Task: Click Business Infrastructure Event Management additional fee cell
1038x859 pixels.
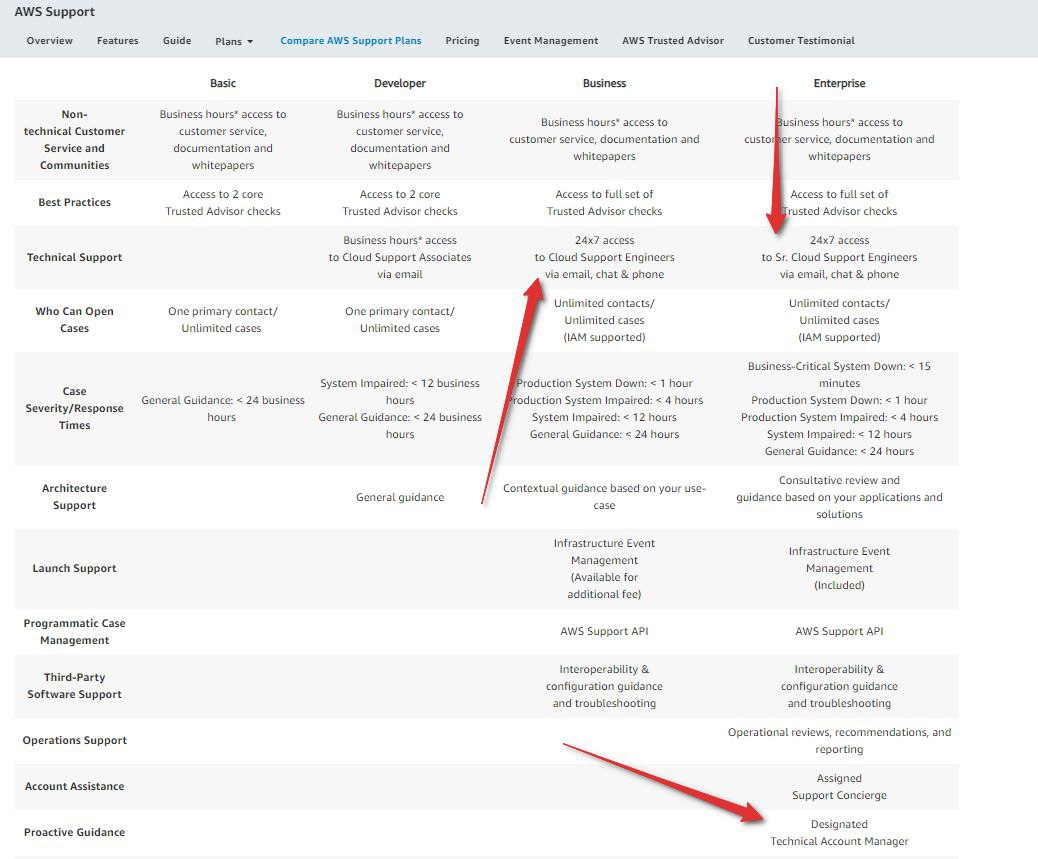Action: tap(604, 568)
